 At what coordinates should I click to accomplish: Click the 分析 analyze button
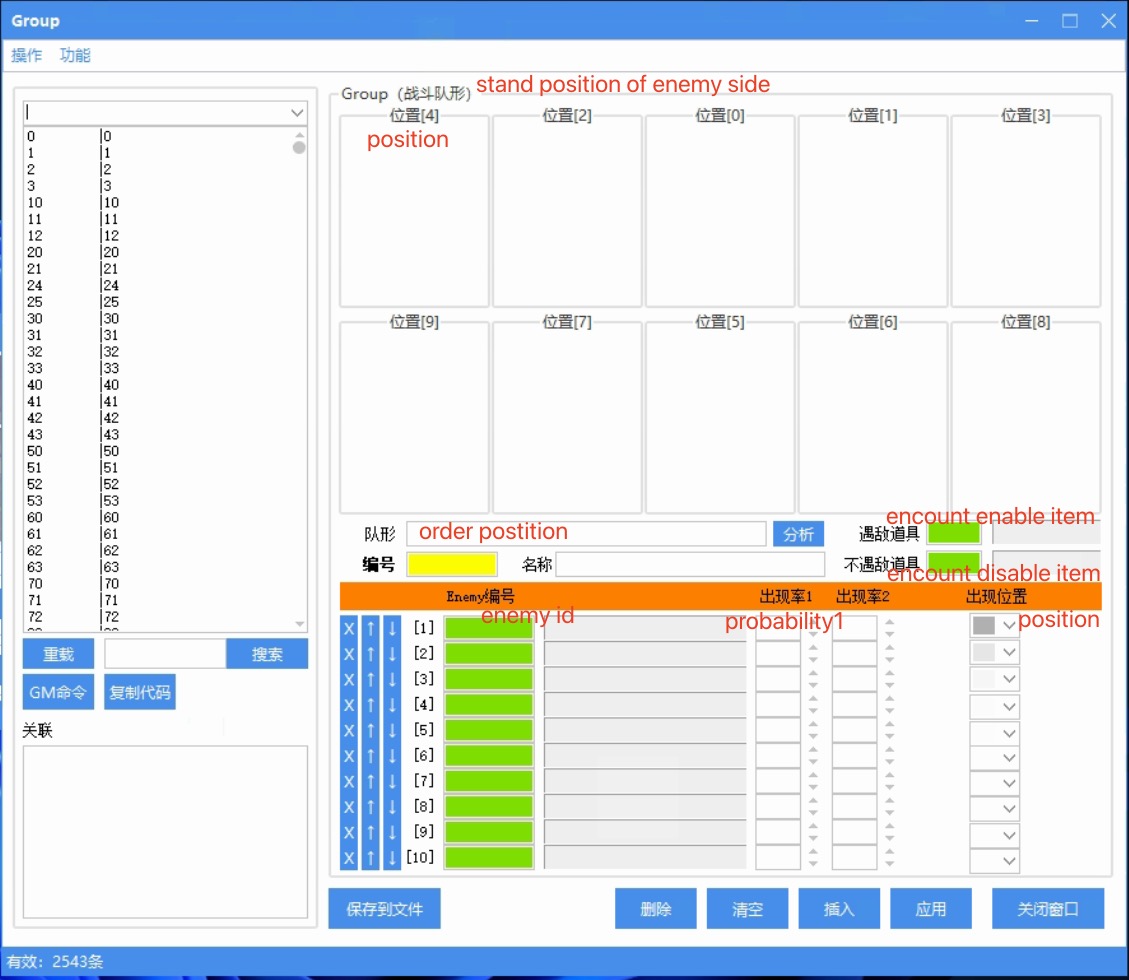(798, 534)
